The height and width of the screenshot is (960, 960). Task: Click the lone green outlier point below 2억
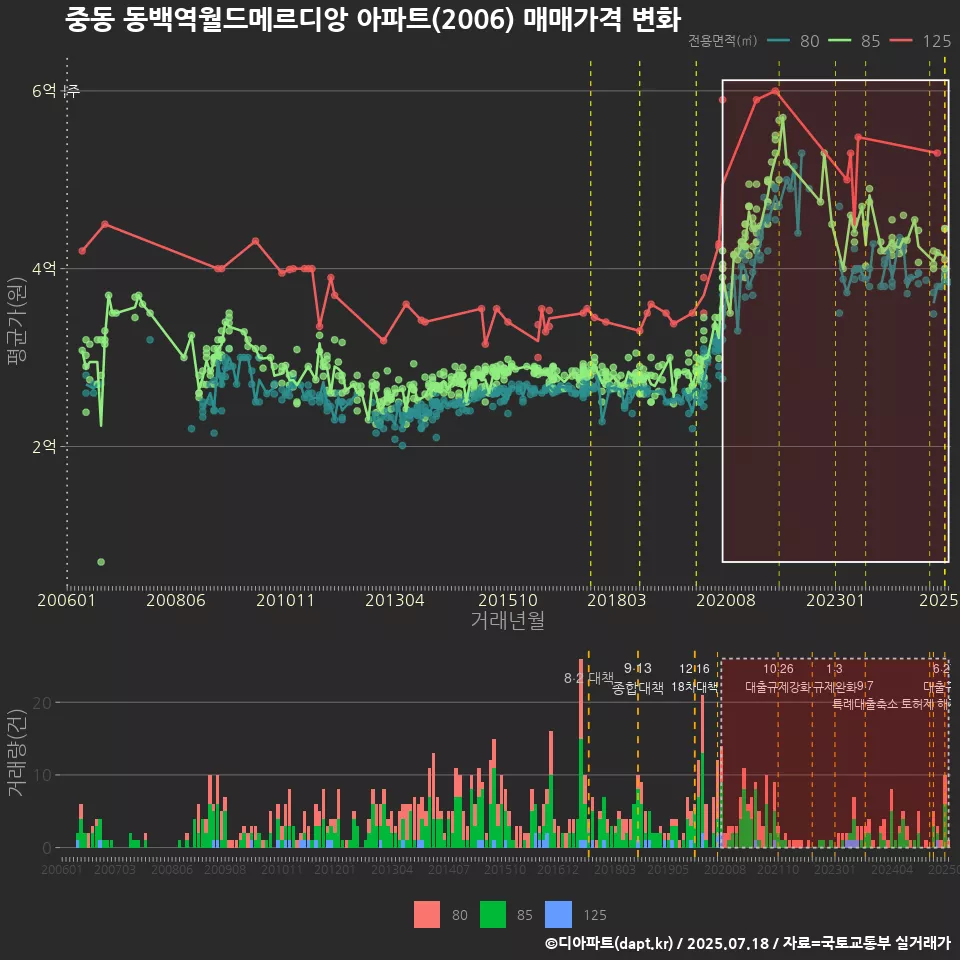coord(101,562)
